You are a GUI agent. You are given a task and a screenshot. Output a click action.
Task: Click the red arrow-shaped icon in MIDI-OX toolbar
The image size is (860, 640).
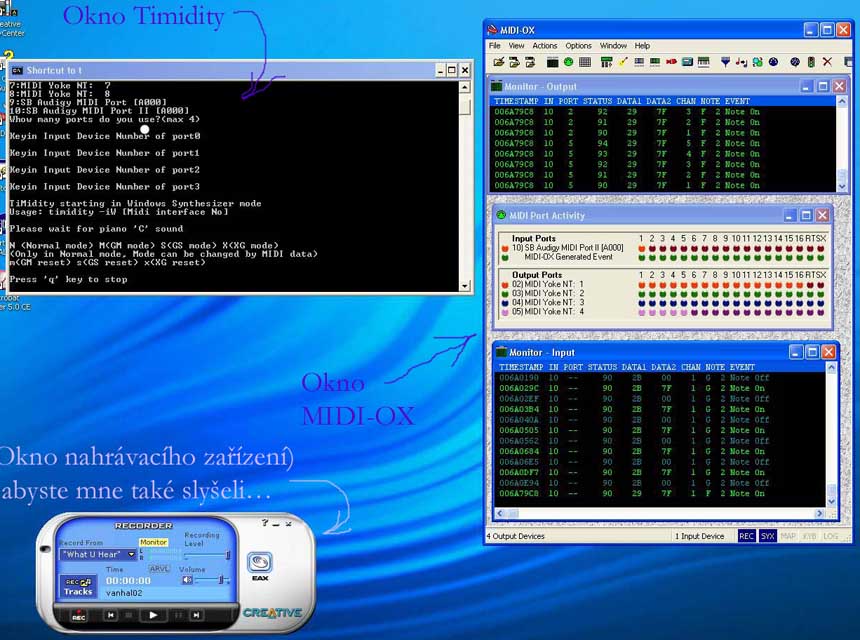click(671, 62)
